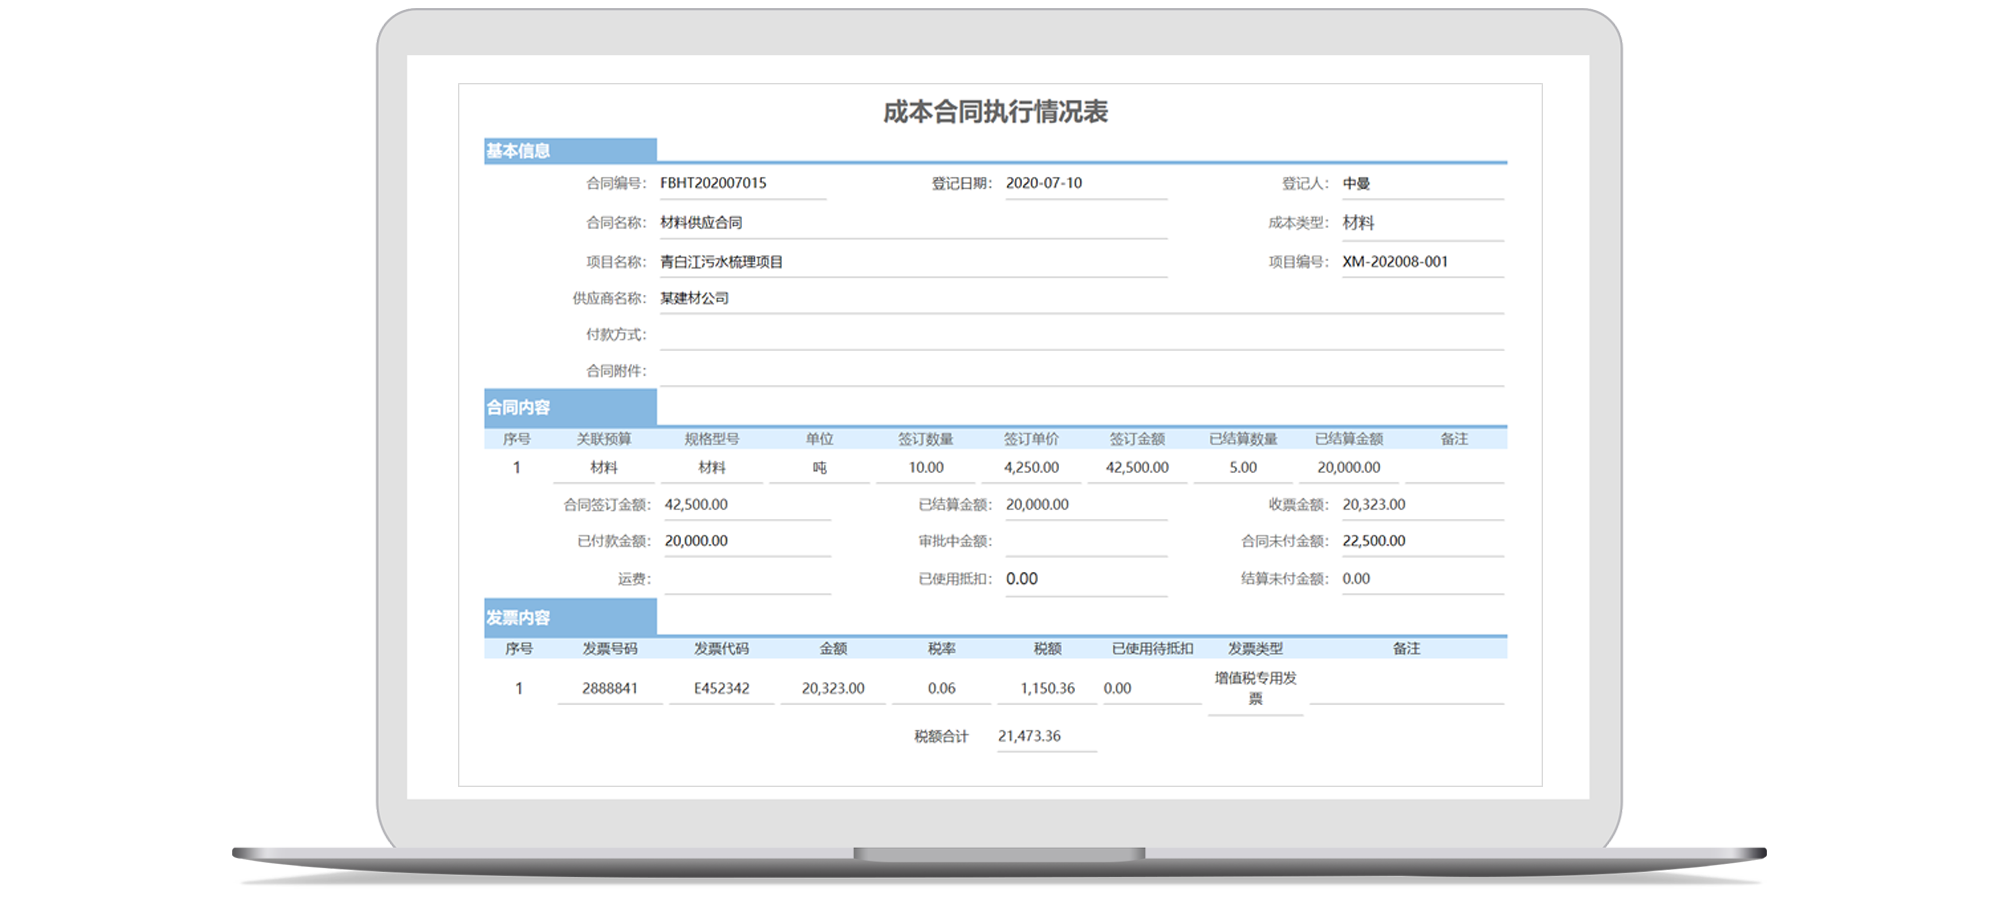Select the 合同内容 section header

pyautogui.click(x=569, y=408)
